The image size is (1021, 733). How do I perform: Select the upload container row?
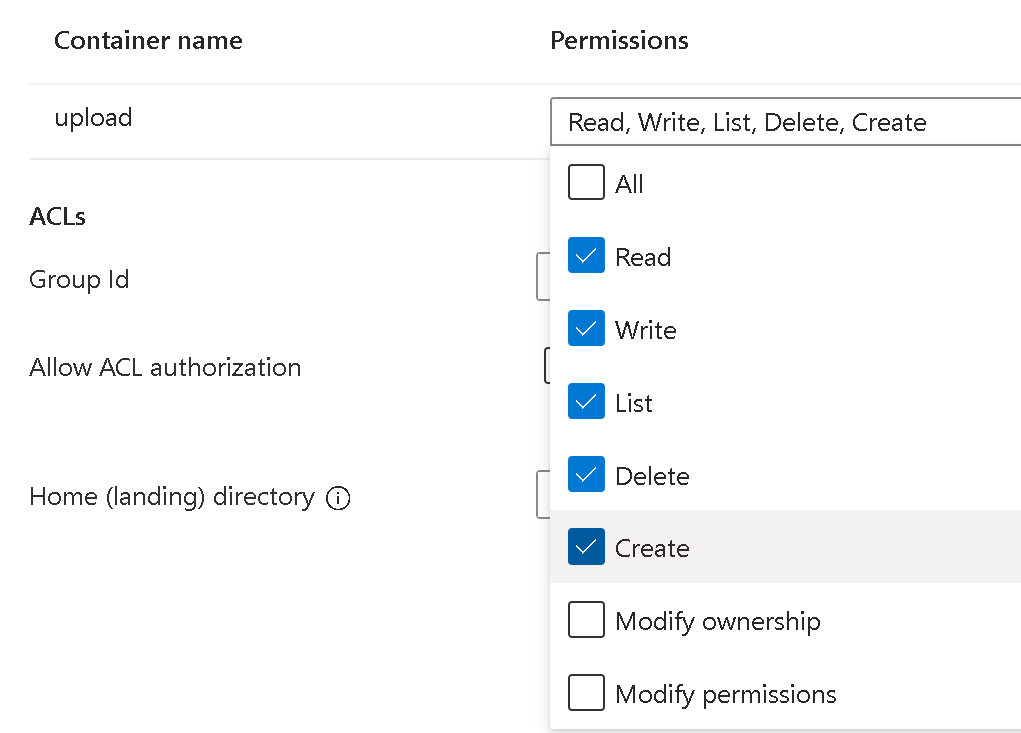[93, 118]
